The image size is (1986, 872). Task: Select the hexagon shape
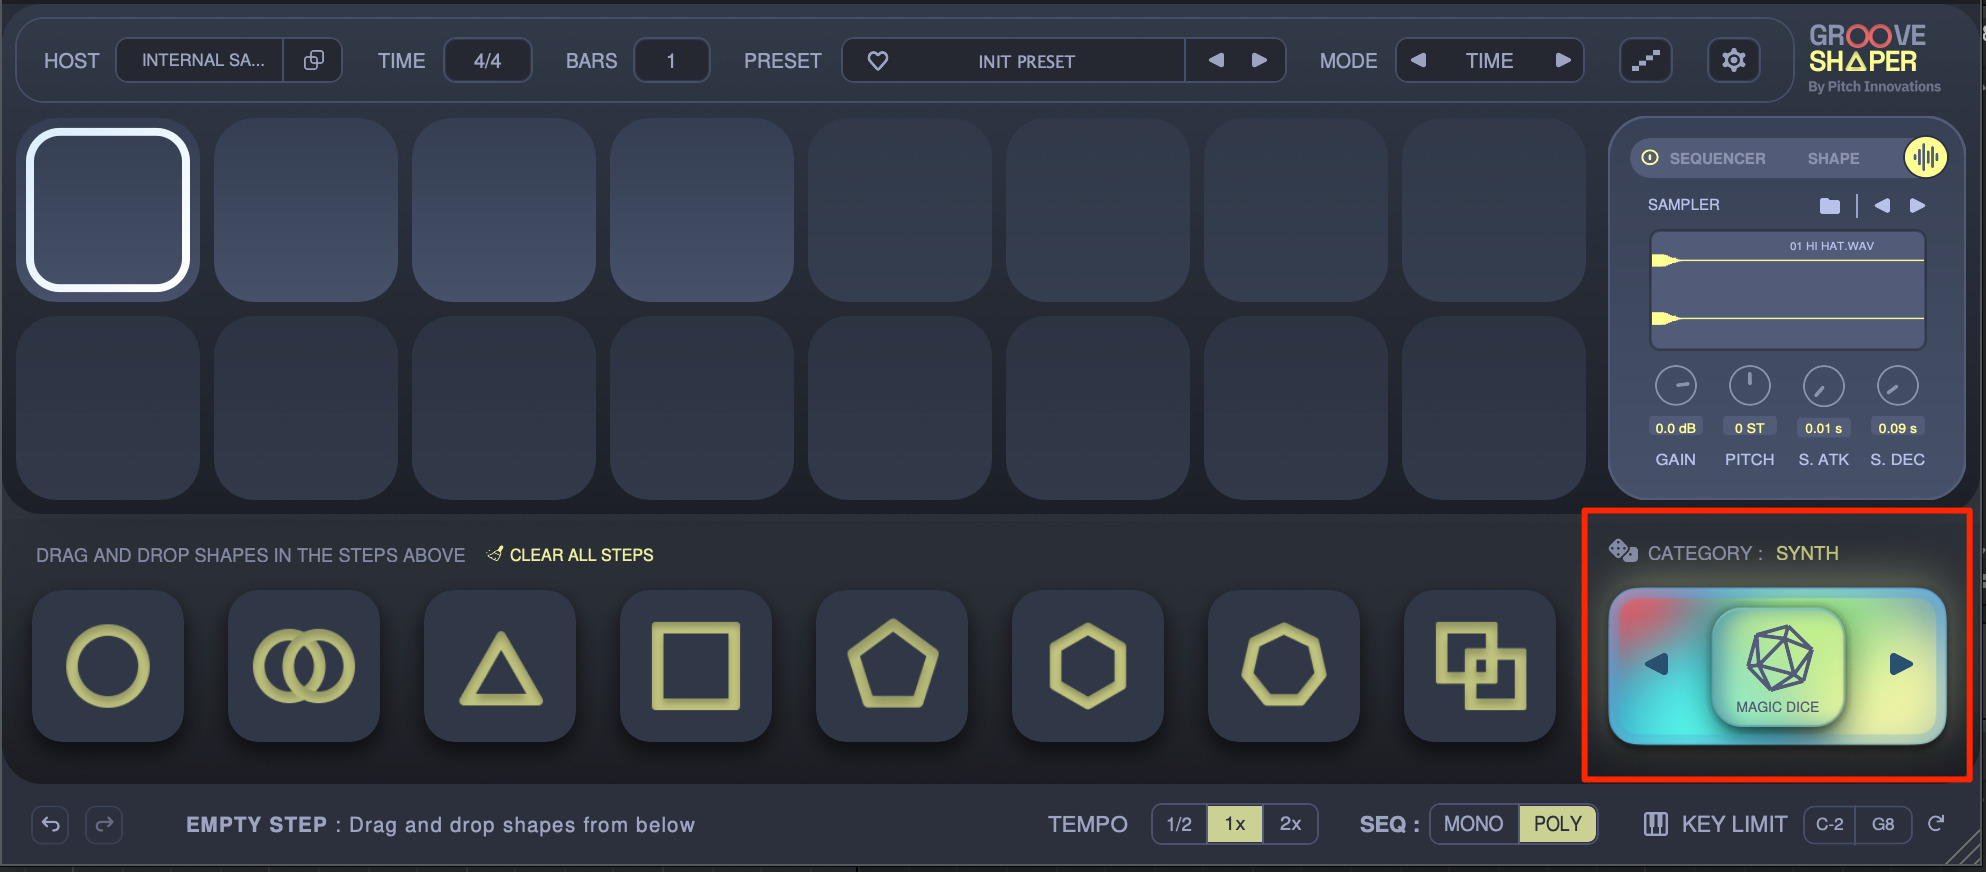[1088, 666]
